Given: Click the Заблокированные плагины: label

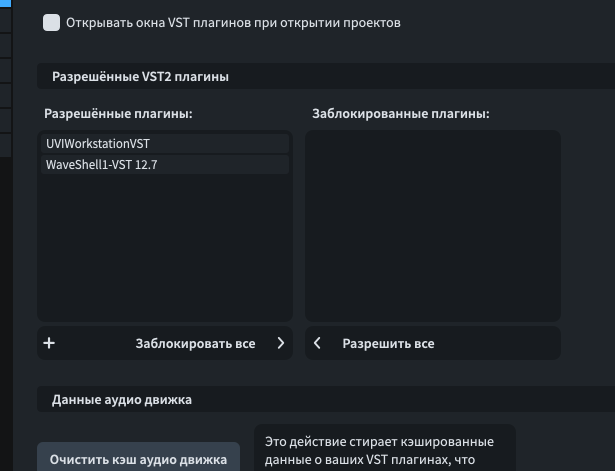Looking at the screenshot, I should (x=401, y=114).
